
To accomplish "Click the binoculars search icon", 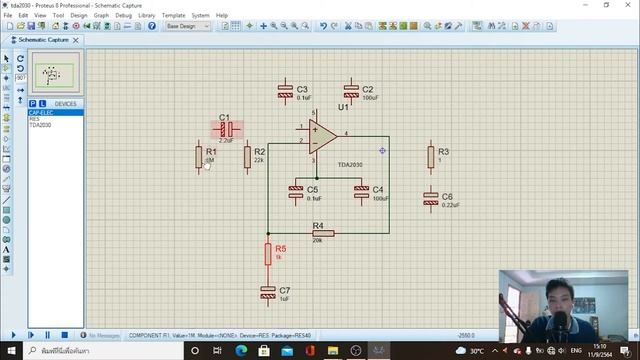I will (x=491, y=26).
